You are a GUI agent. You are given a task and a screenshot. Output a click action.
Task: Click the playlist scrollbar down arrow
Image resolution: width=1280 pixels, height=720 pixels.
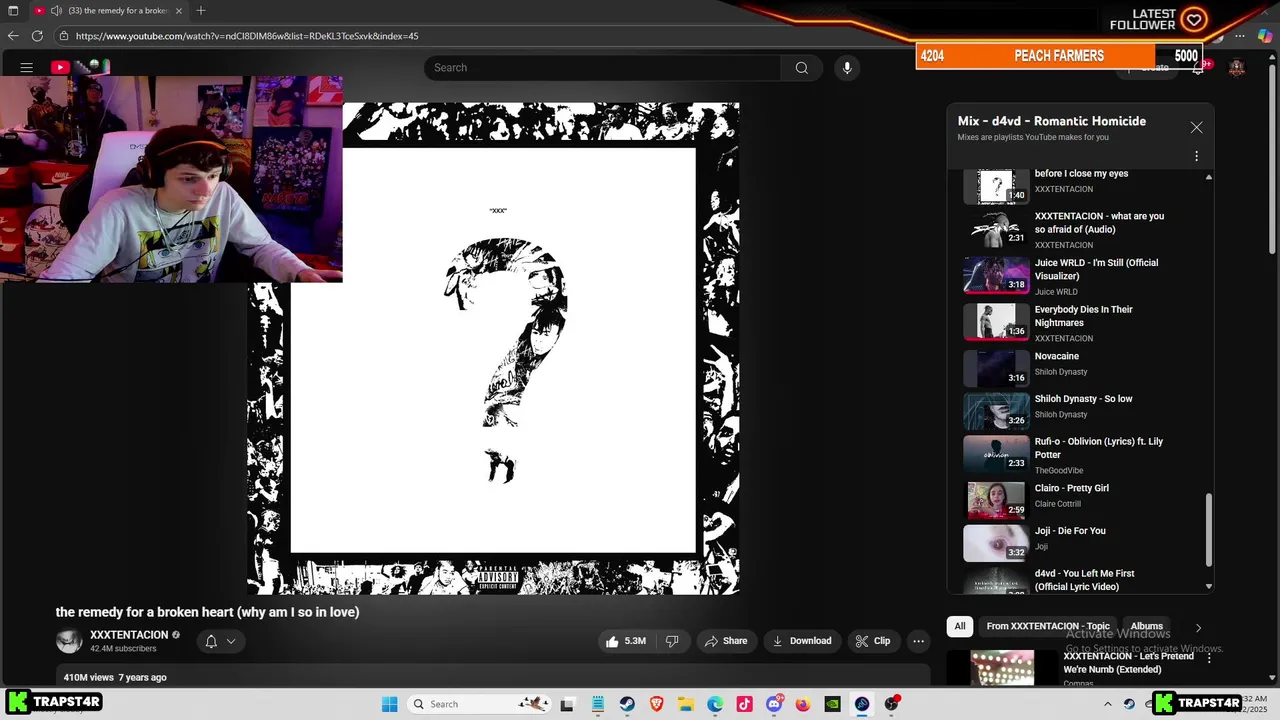pyautogui.click(x=1209, y=587)
